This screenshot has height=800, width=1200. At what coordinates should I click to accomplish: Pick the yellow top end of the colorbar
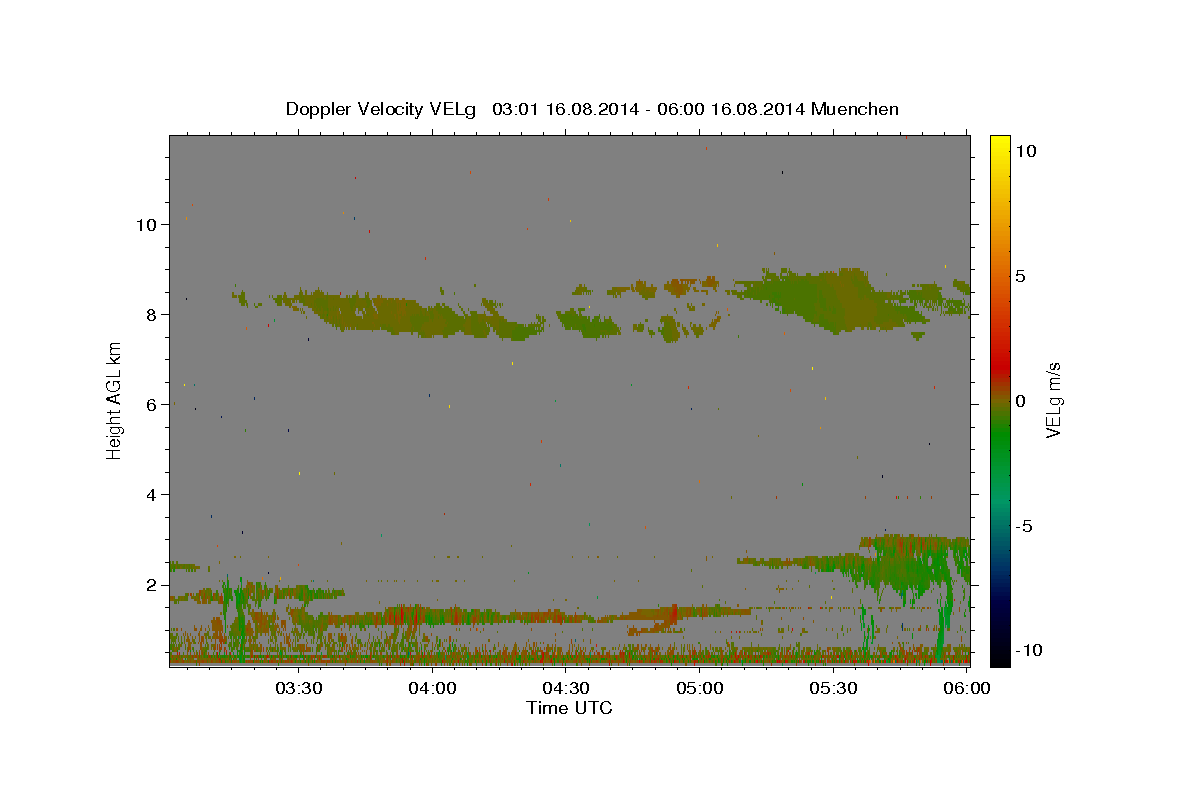999,141
